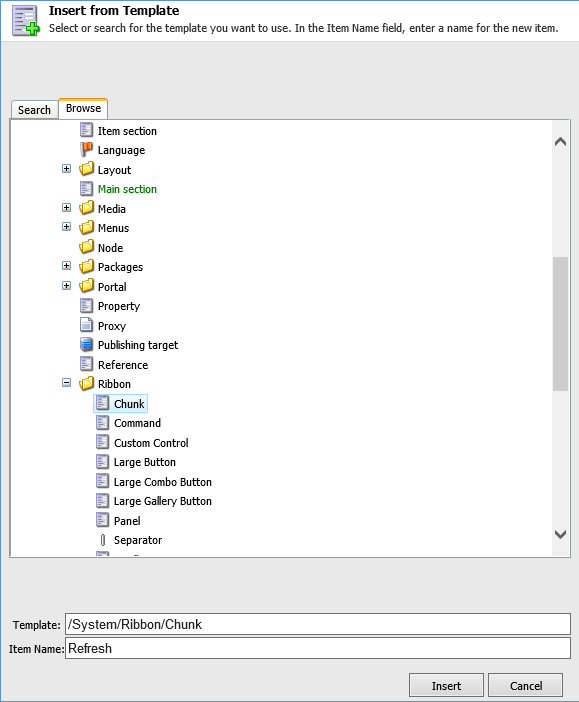
Task: Select the Custom Control label
Action: (x=151, y=443)
